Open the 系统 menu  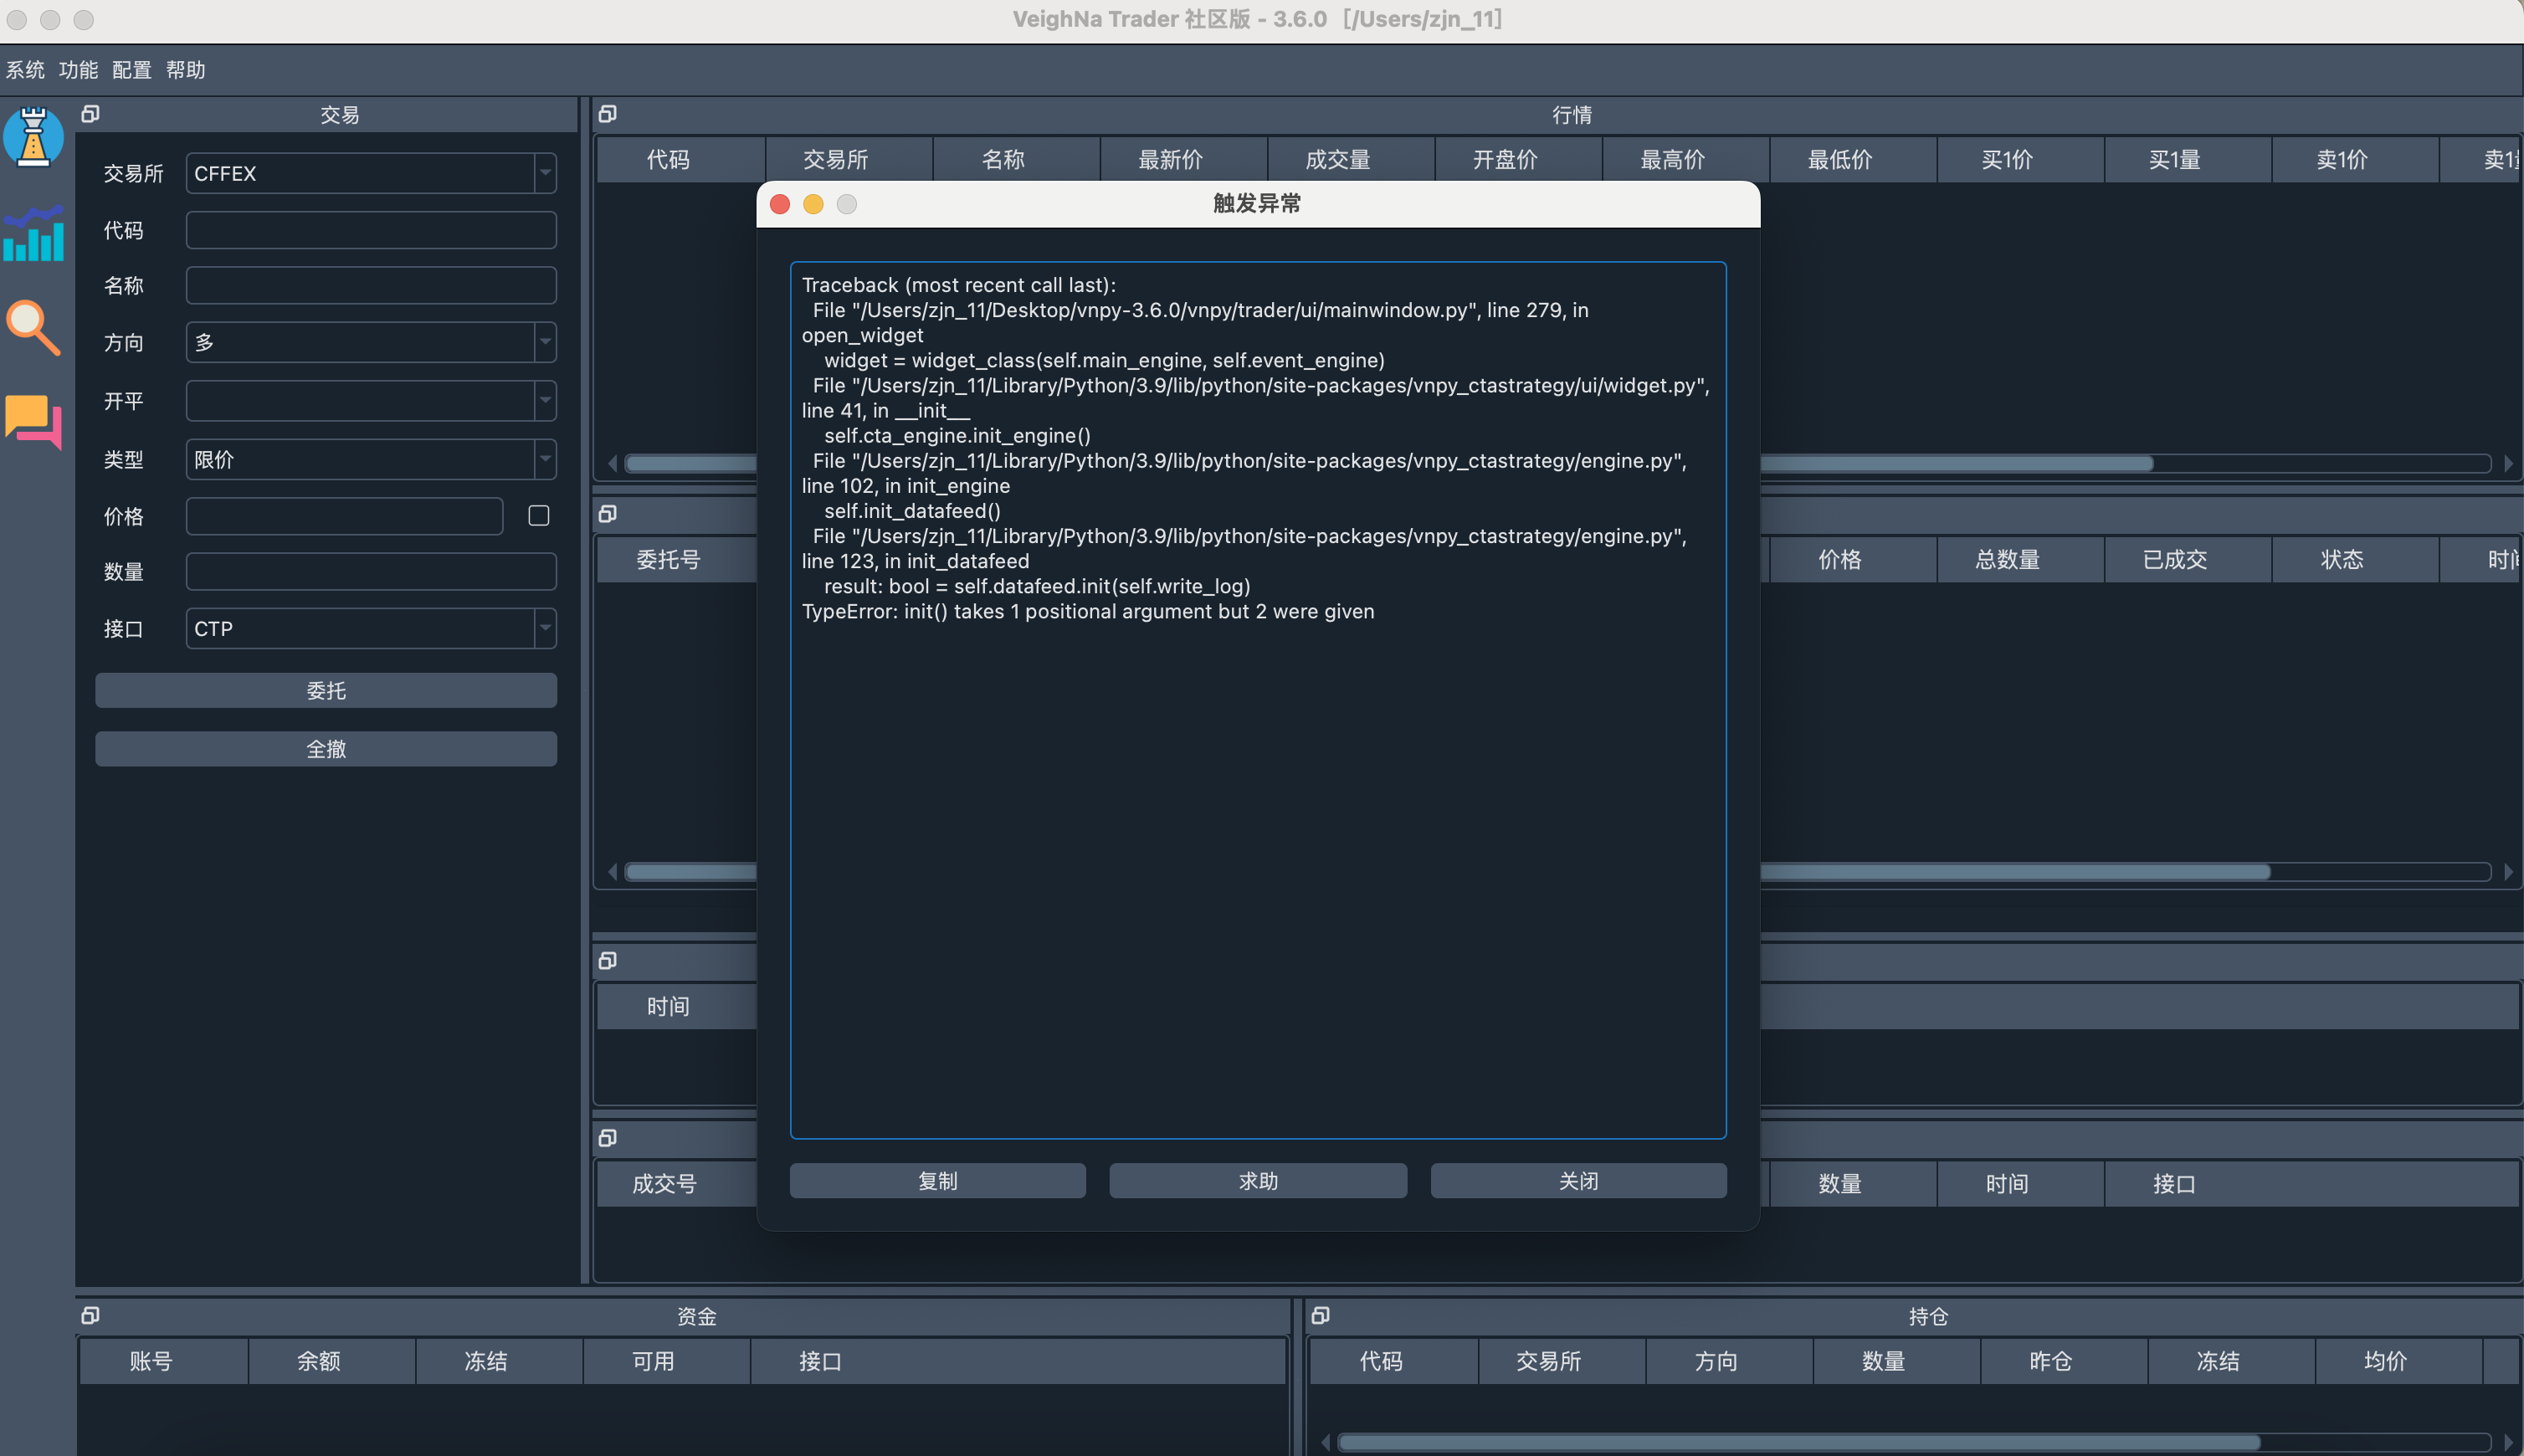pyautogui.click(x=25, y=70)
